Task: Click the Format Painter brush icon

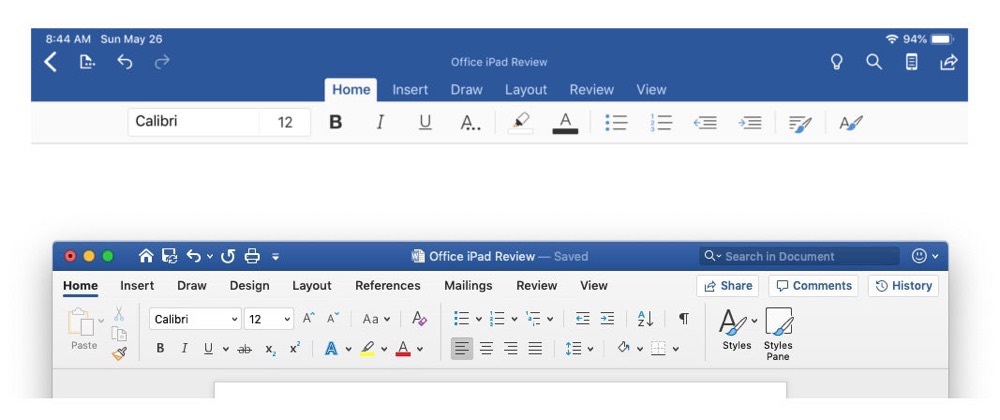Action: coord(119,352)
